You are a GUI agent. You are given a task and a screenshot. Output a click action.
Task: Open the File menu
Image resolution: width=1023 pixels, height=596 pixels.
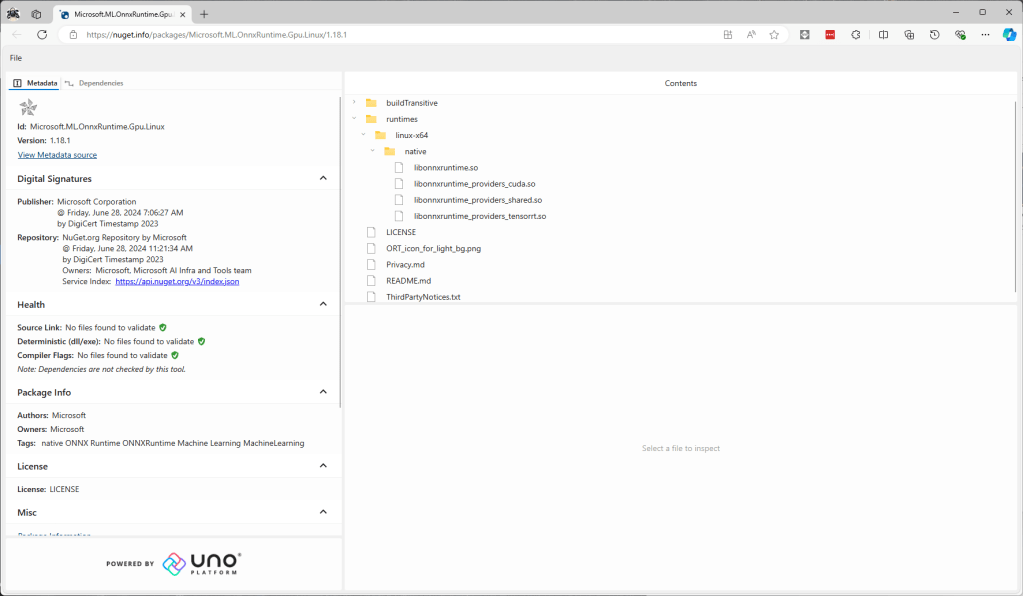click(16, 58)
